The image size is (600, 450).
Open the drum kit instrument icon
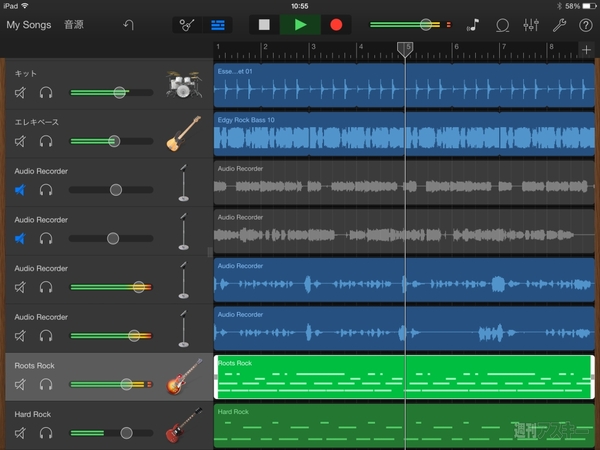(x=182, y=86)
